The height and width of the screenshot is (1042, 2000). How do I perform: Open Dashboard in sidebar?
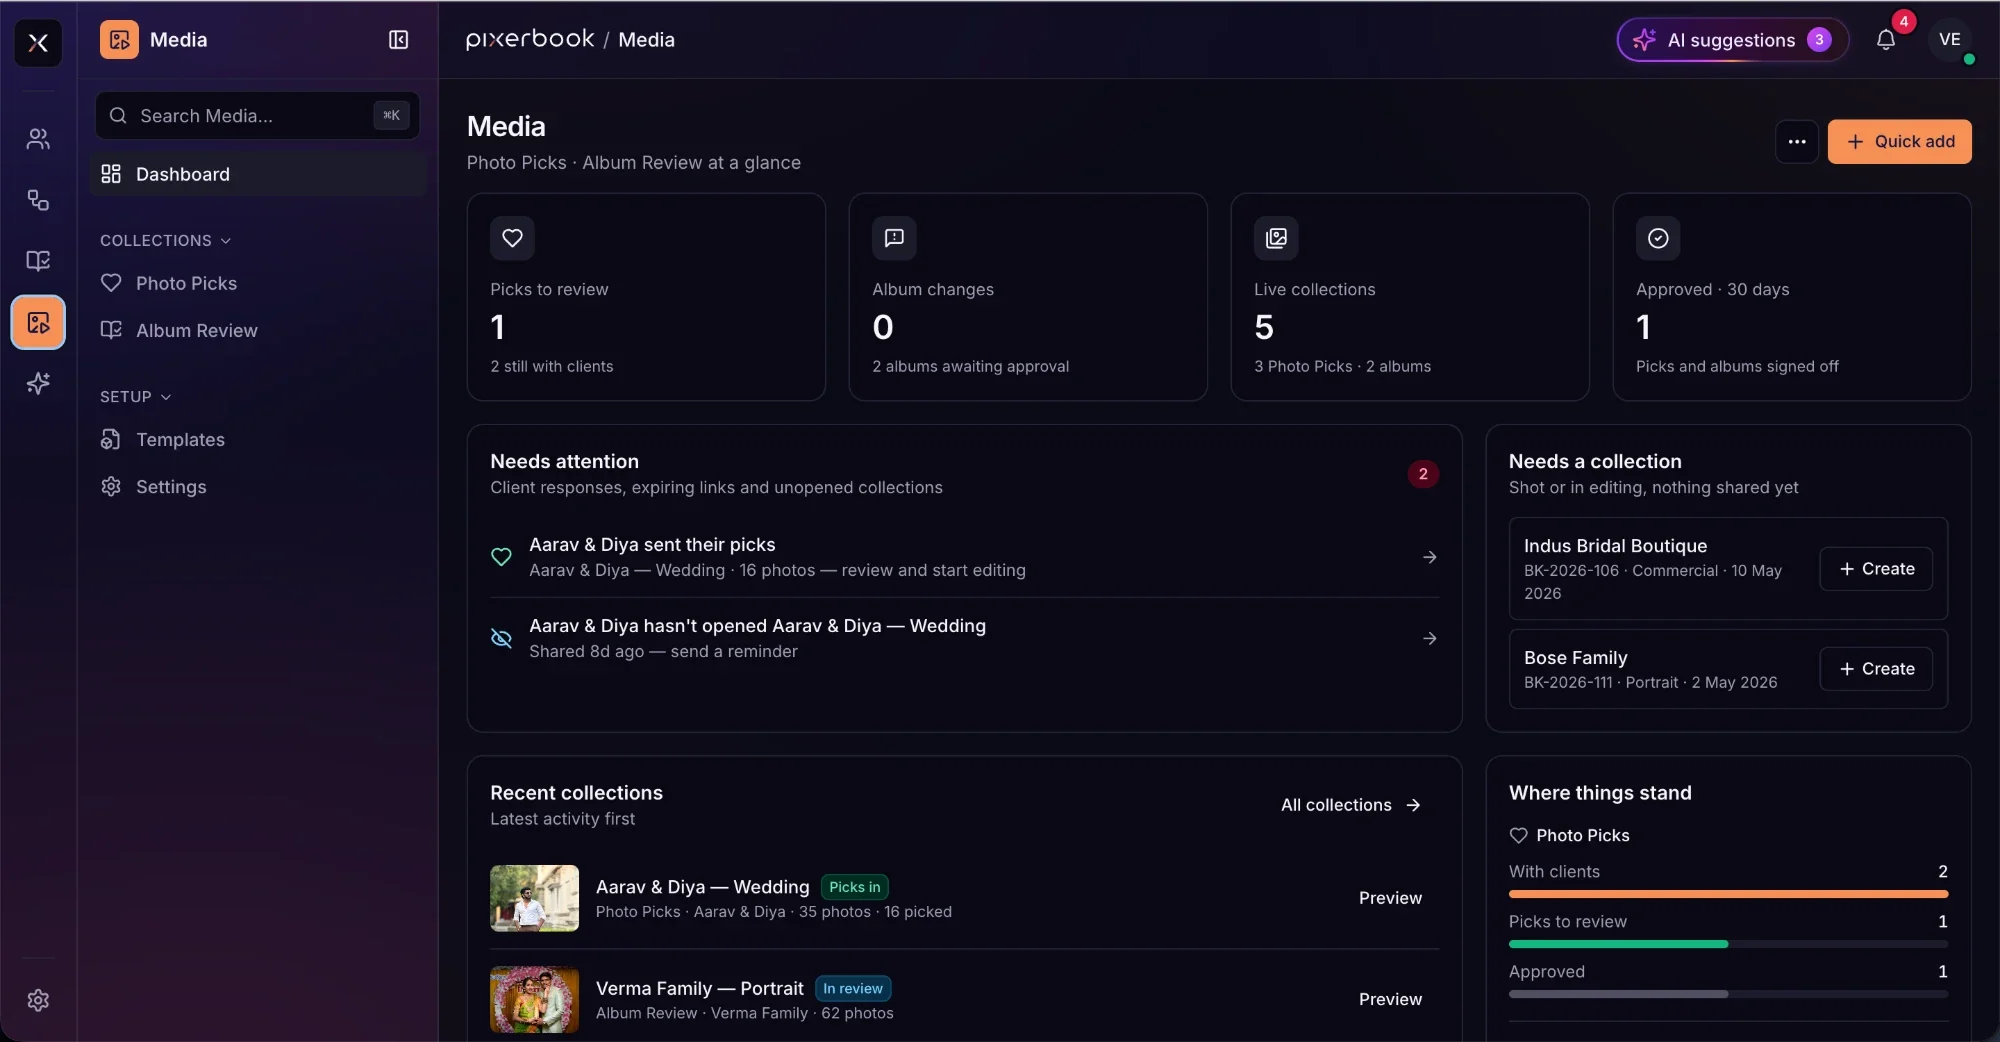point(258,174)
